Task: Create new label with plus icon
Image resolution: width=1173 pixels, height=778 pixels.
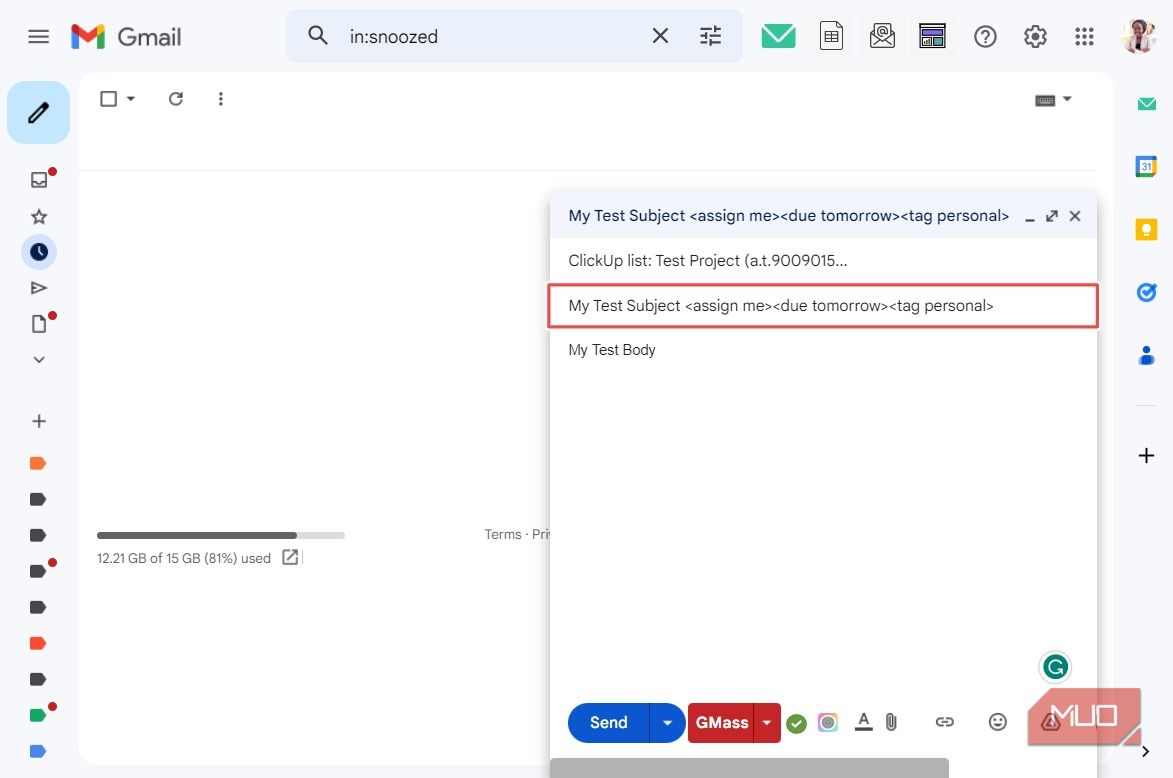Action: [x=39, y=421]
